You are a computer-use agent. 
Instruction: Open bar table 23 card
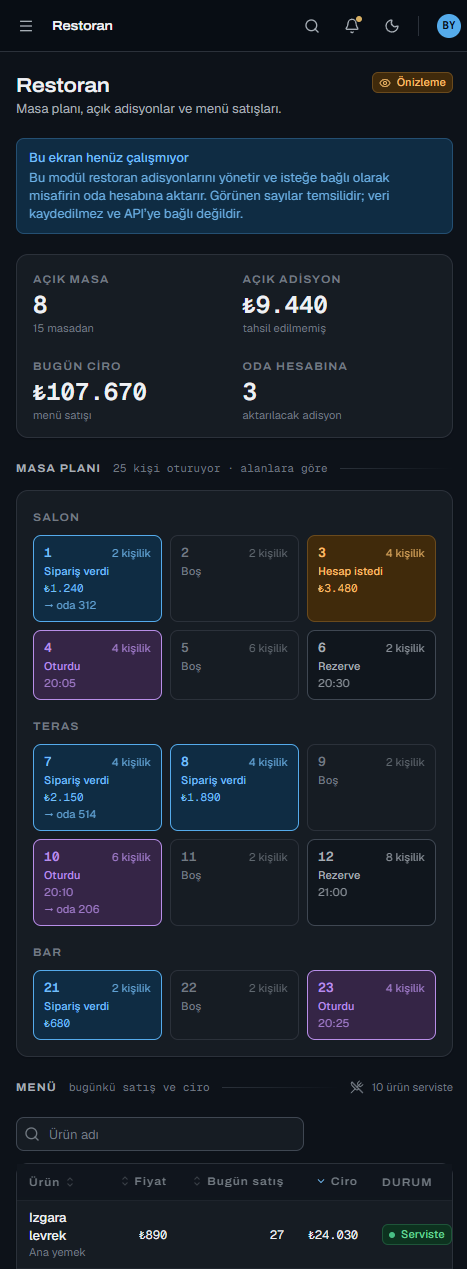coord(371,1005)
